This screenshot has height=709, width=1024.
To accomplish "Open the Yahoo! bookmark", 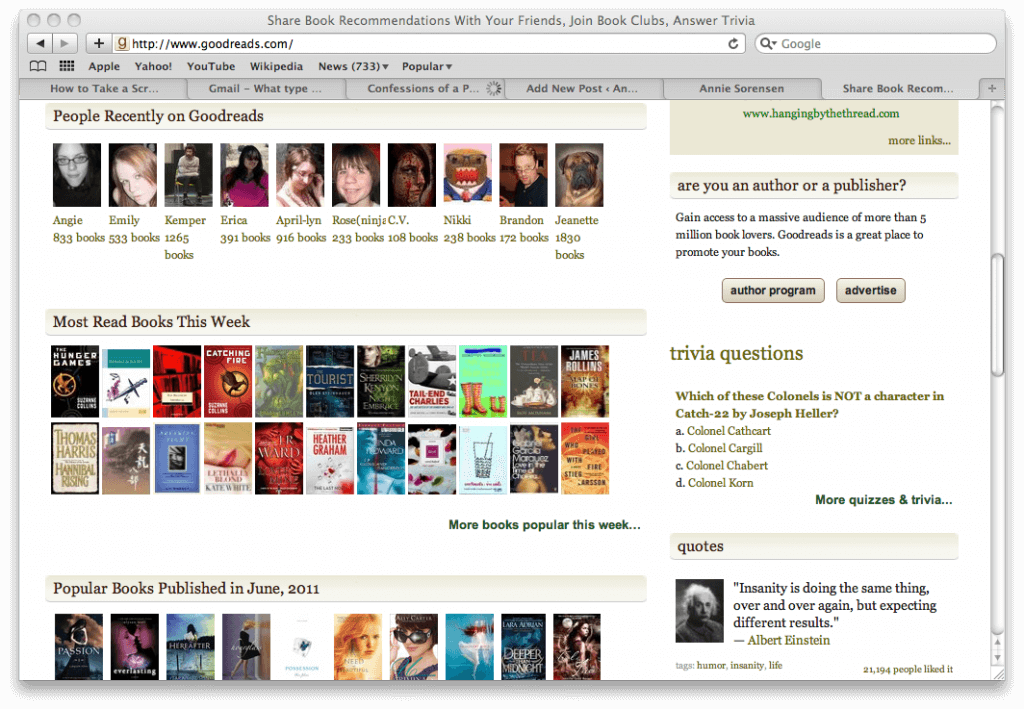I will 153,66.
